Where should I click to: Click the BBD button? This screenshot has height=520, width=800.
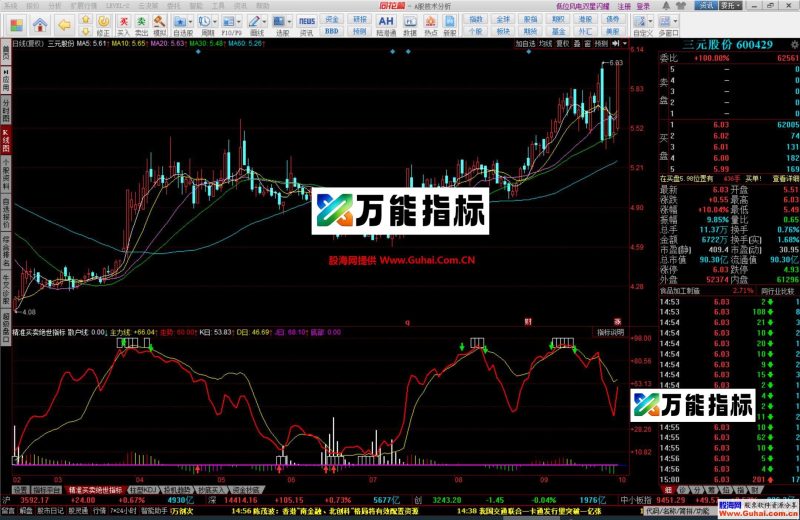[x=332, y=31]
